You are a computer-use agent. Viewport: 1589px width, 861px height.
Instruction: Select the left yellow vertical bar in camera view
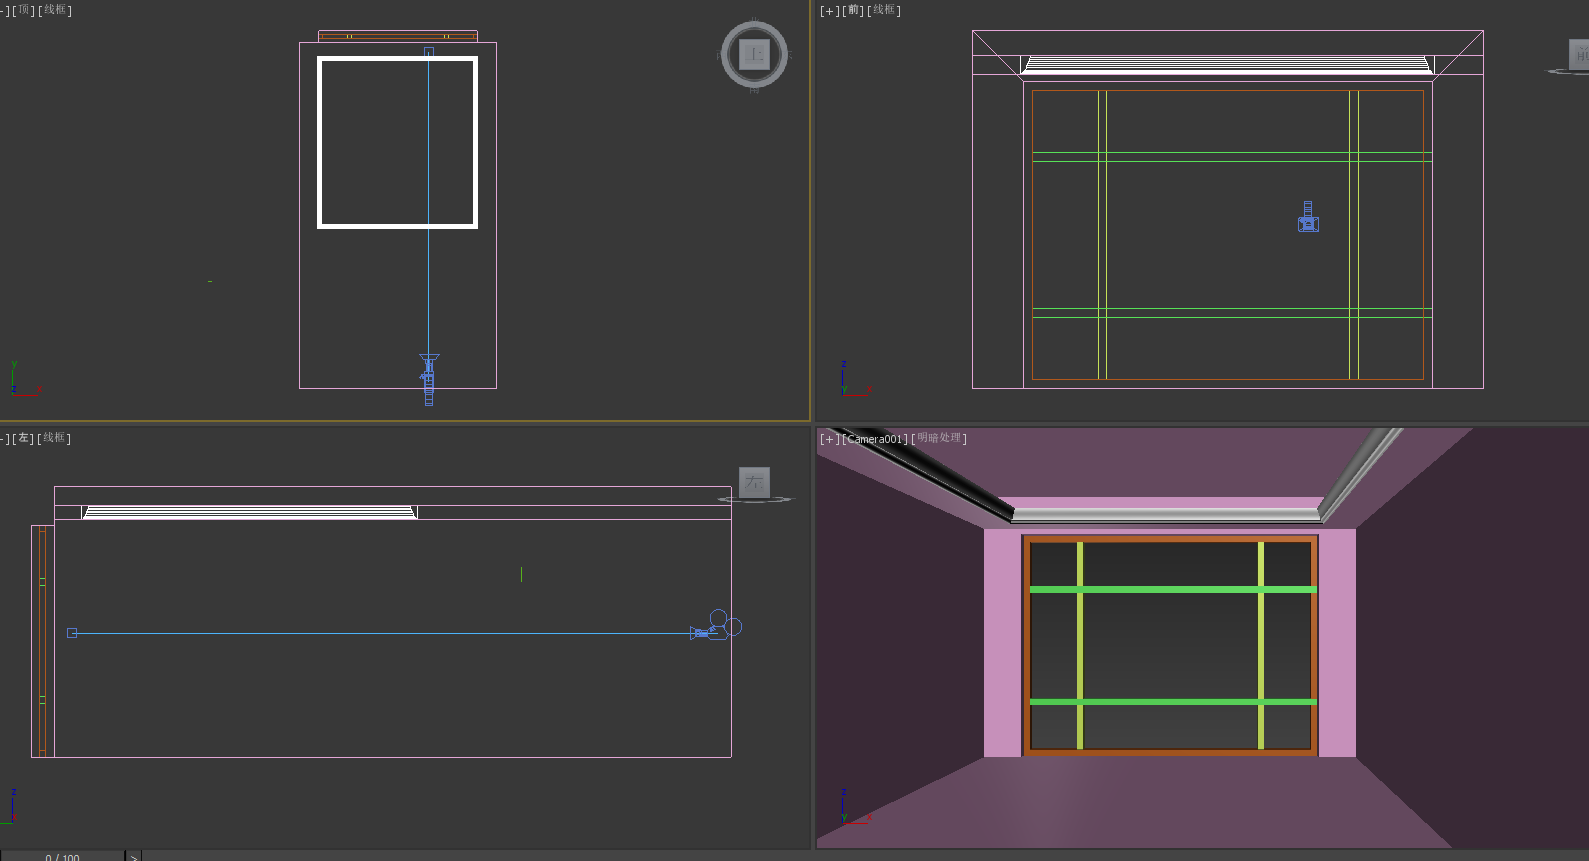1080,645
